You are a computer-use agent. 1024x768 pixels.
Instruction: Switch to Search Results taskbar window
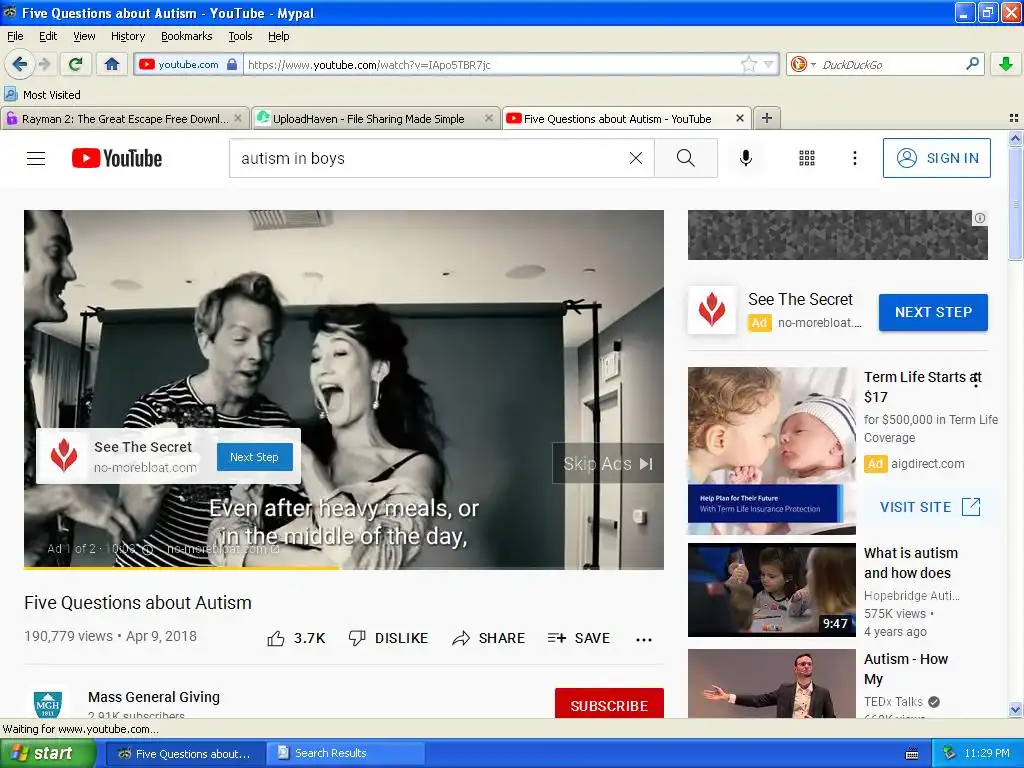click(x=344, y=753)
